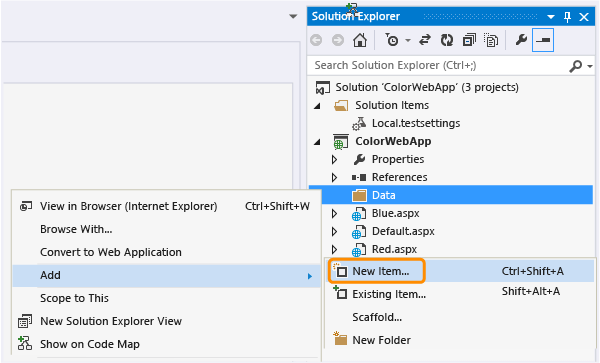This screenshot has width=600, height=363.
Task: Collapse the ColorWebApp project node
Action: click(317, 142)
